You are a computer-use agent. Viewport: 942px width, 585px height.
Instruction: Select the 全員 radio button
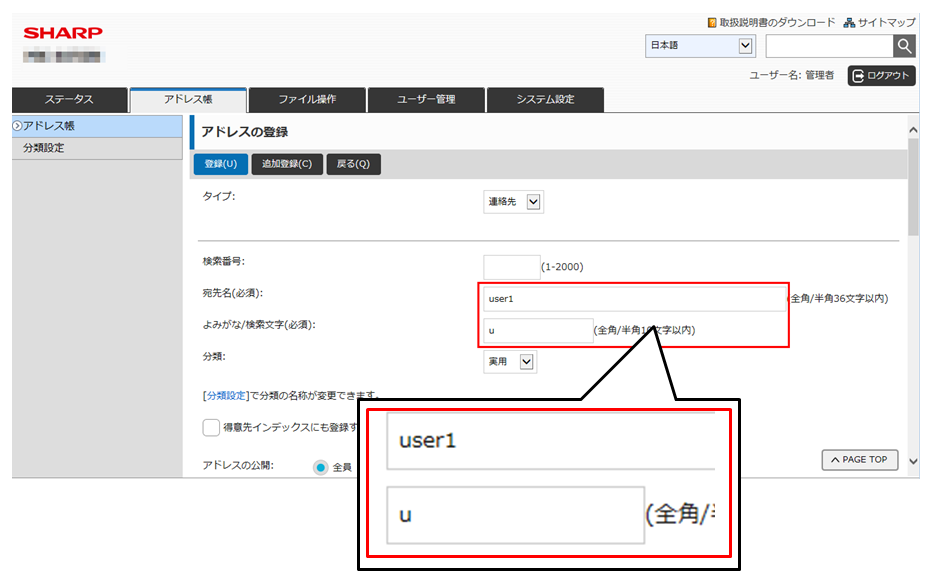[321, 467]
